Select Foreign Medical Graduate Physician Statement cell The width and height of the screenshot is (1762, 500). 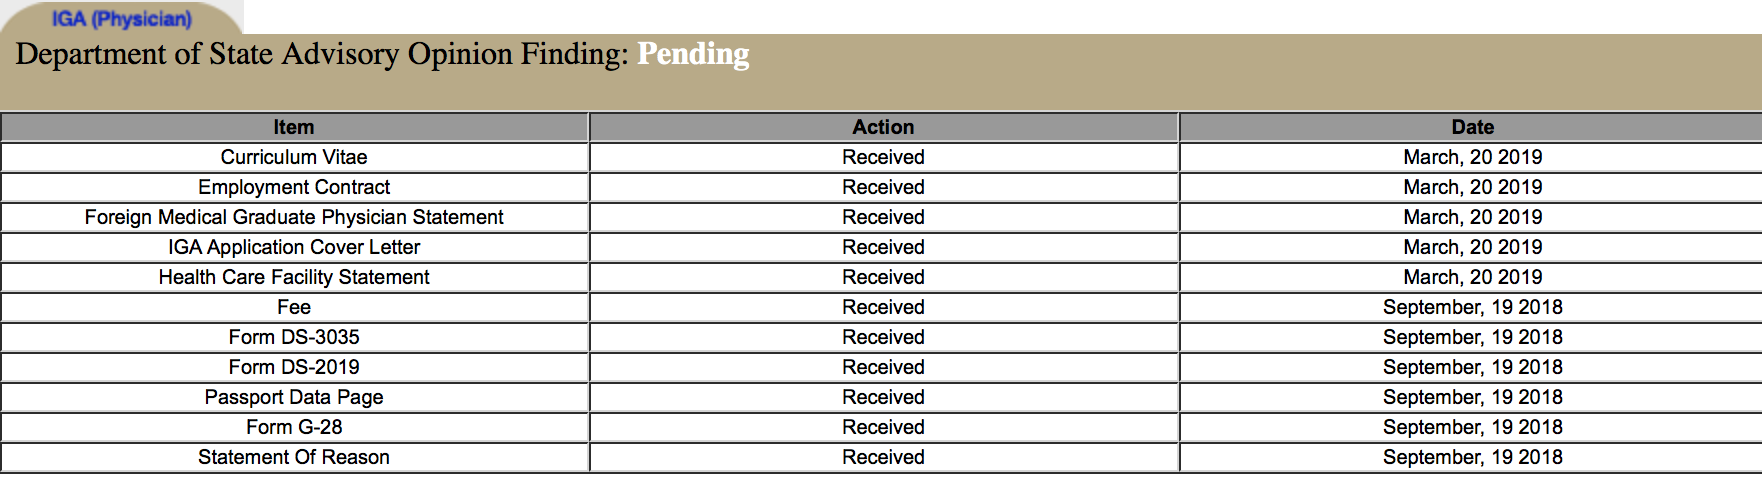pyautogui.click(x=294, y=217)
